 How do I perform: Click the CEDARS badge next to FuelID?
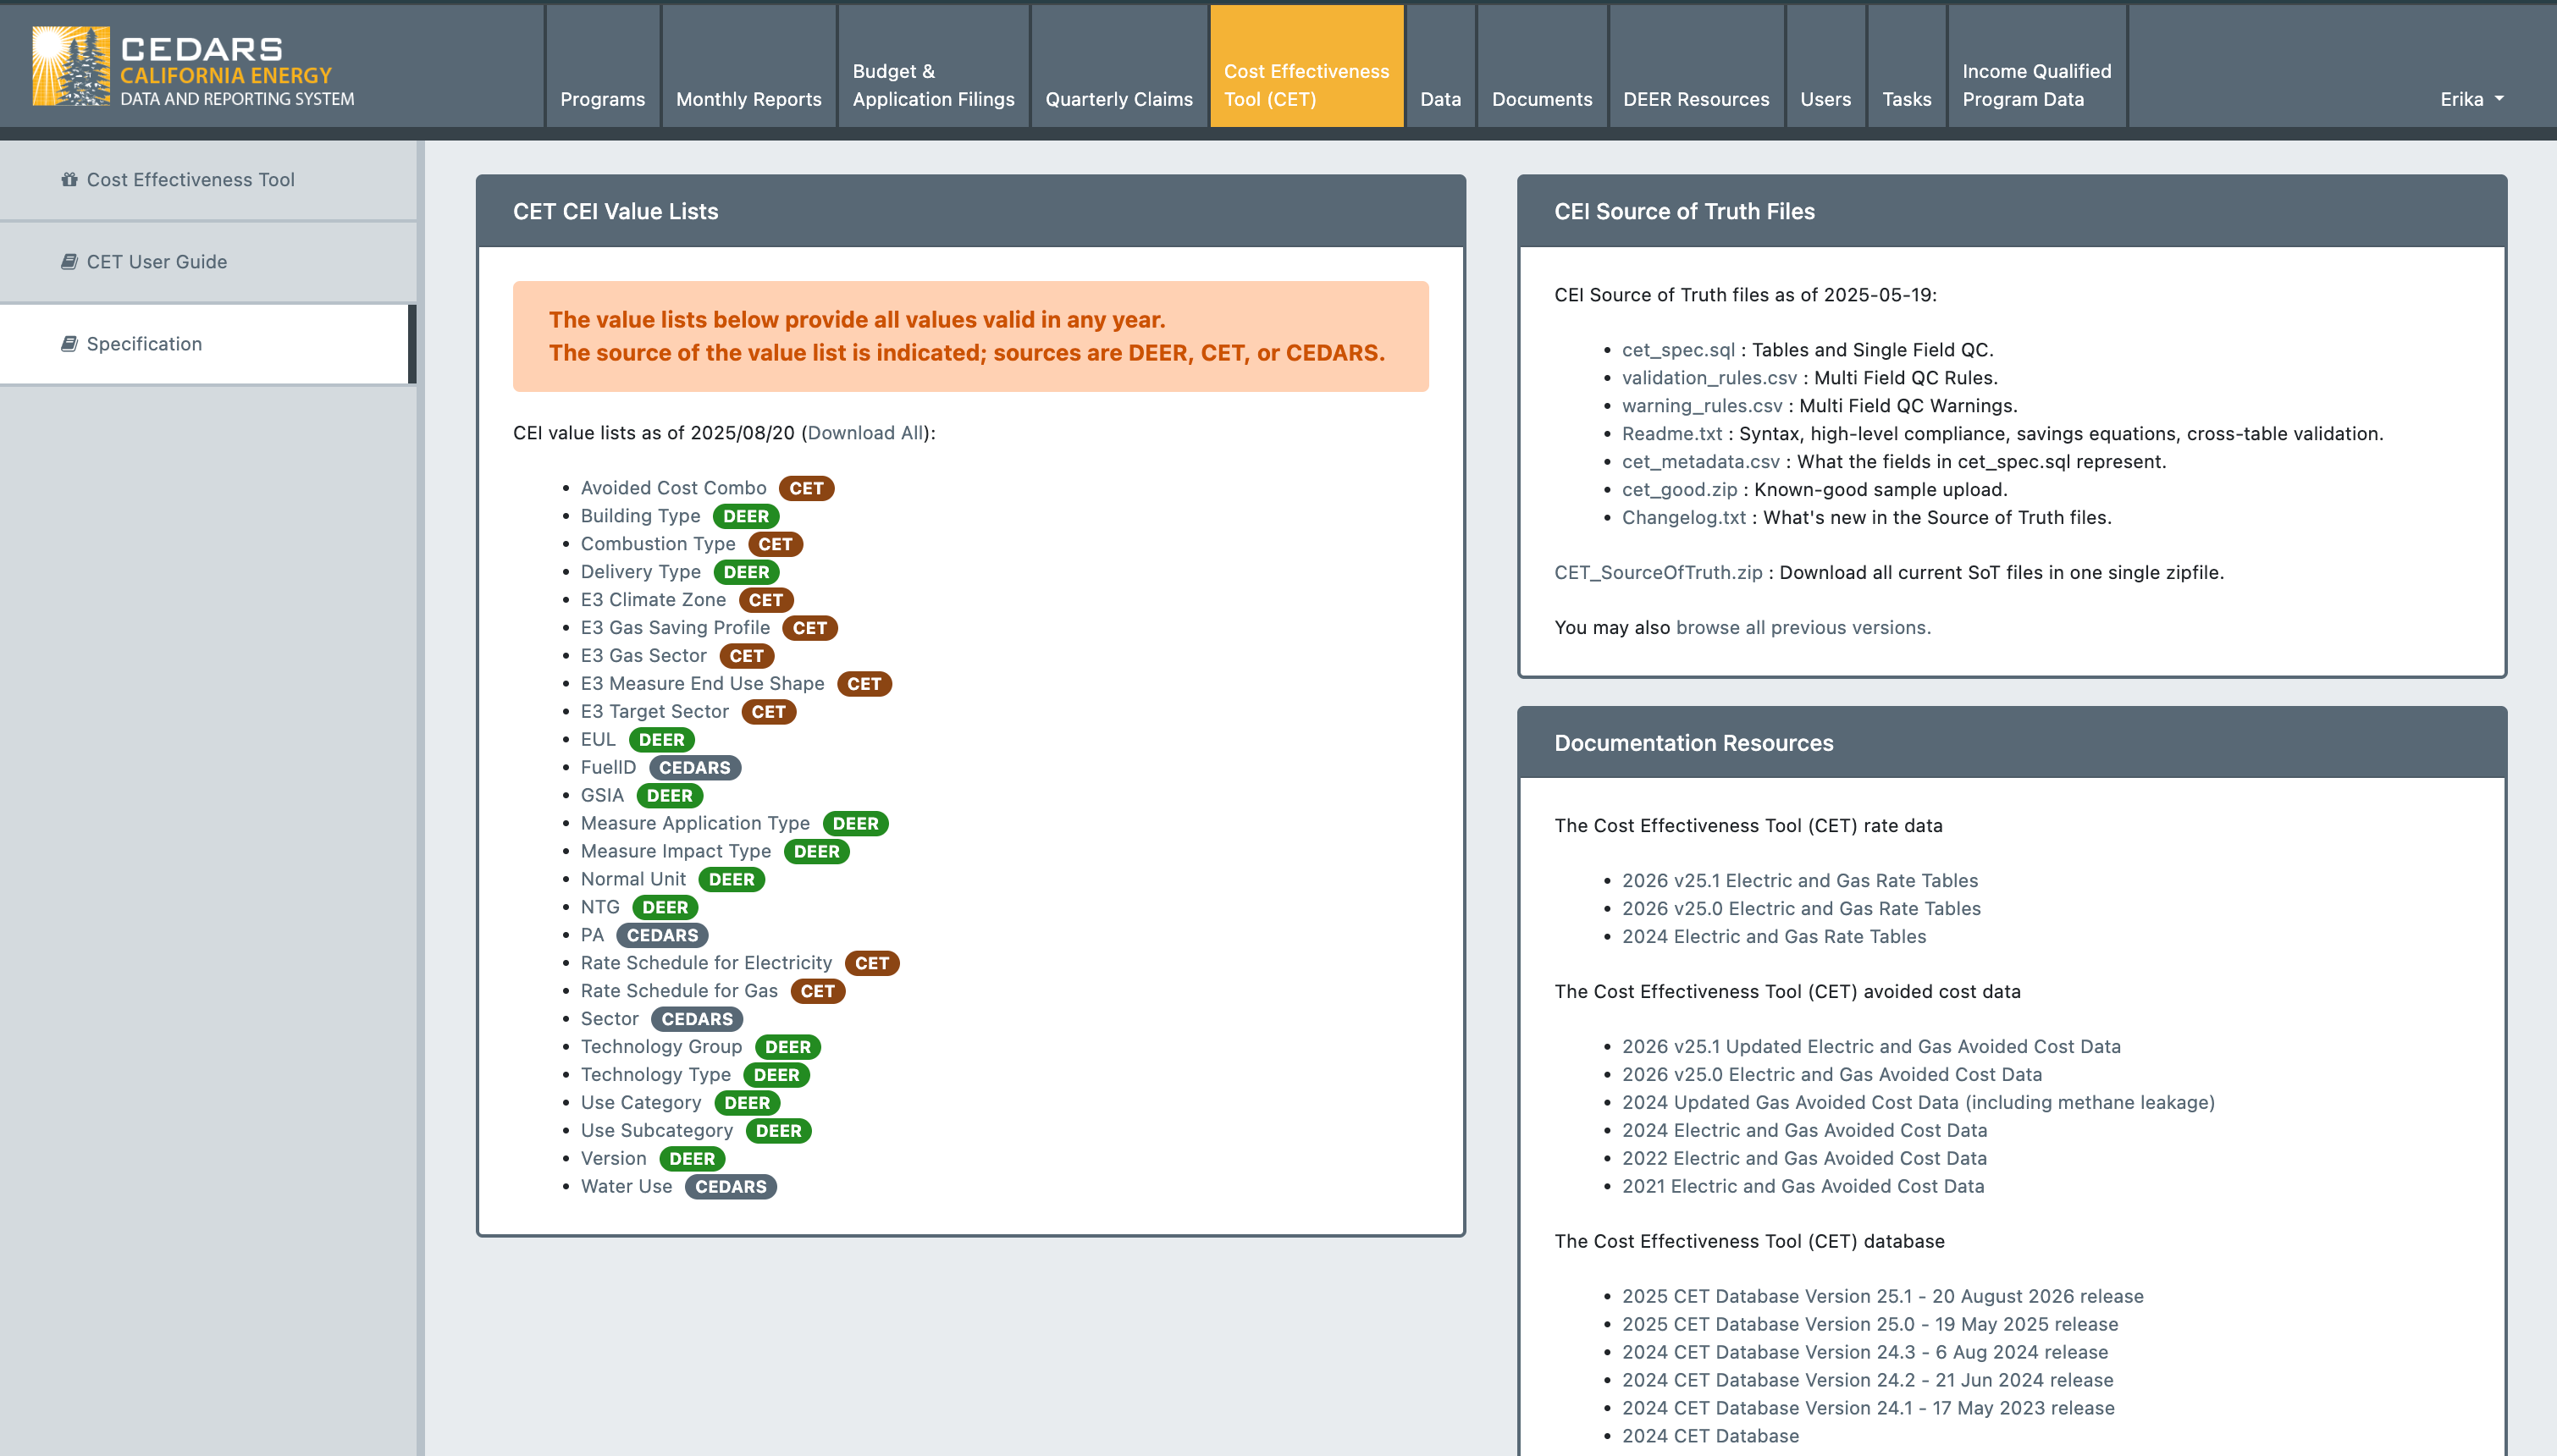coord(694,768)
